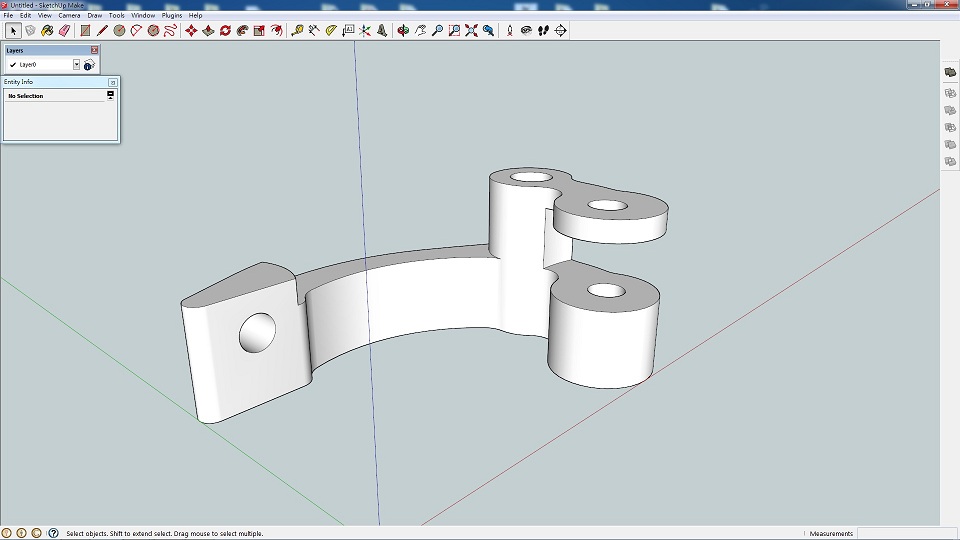Open the Plugins menu
960x540 pixels.
point(172,16)
